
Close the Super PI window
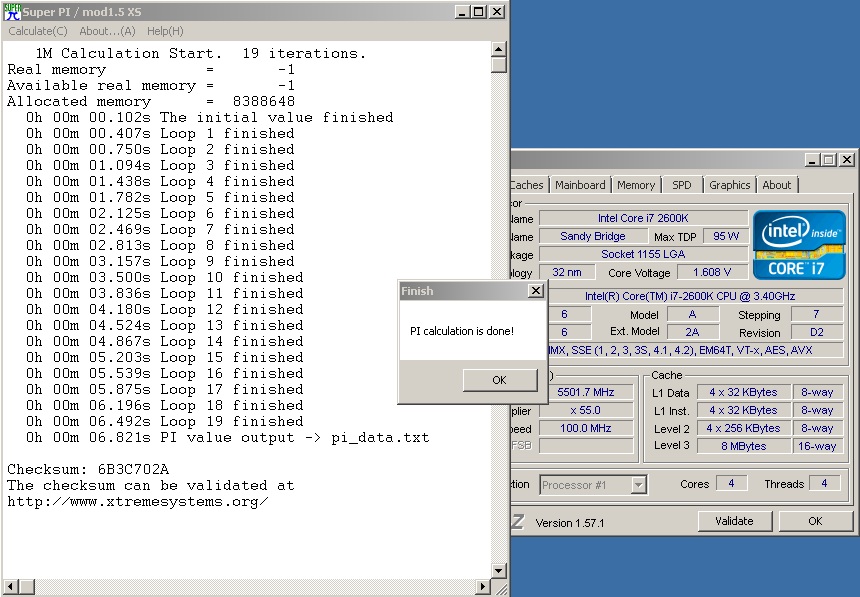click(x=497, y=12)
